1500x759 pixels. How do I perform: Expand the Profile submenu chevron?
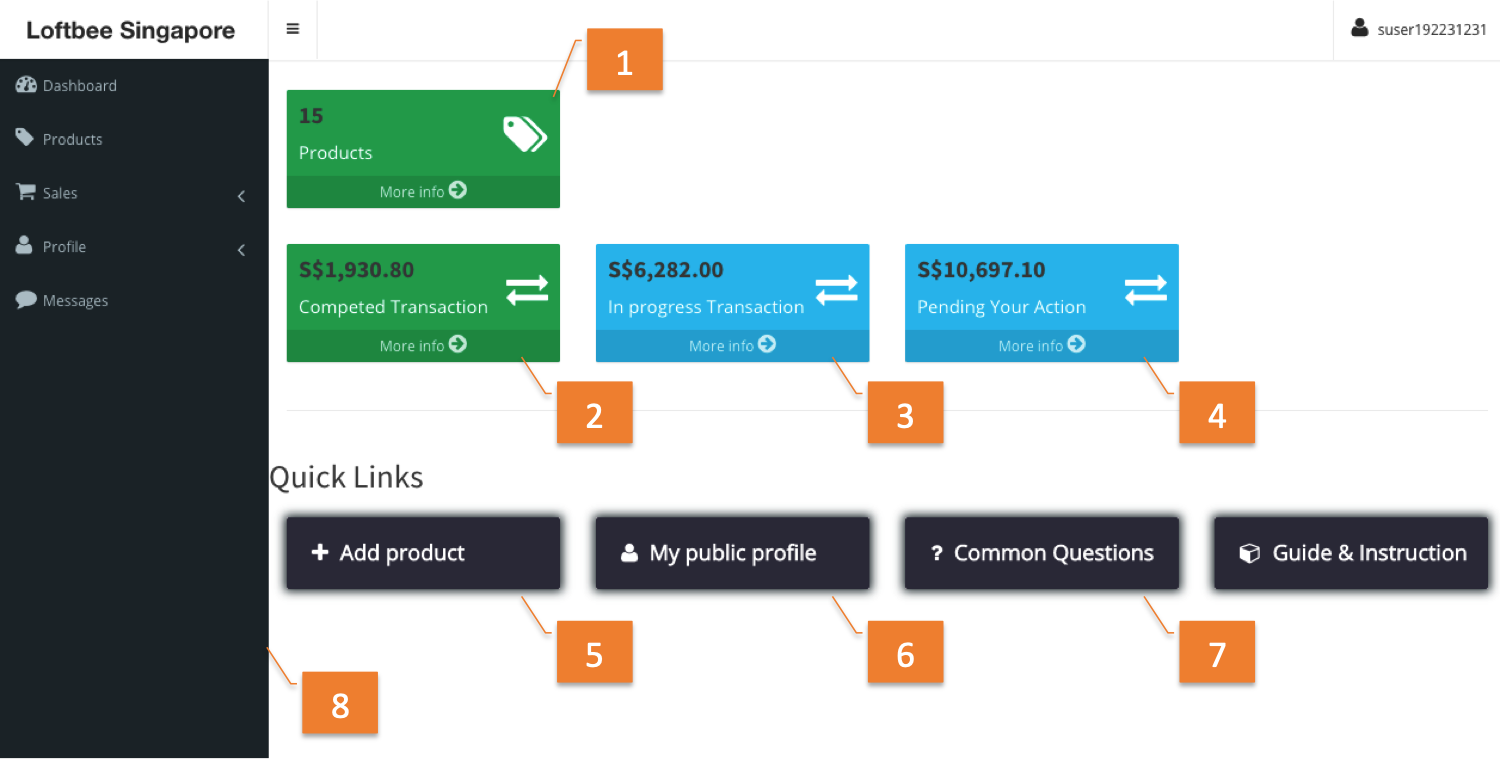[241, 250]
